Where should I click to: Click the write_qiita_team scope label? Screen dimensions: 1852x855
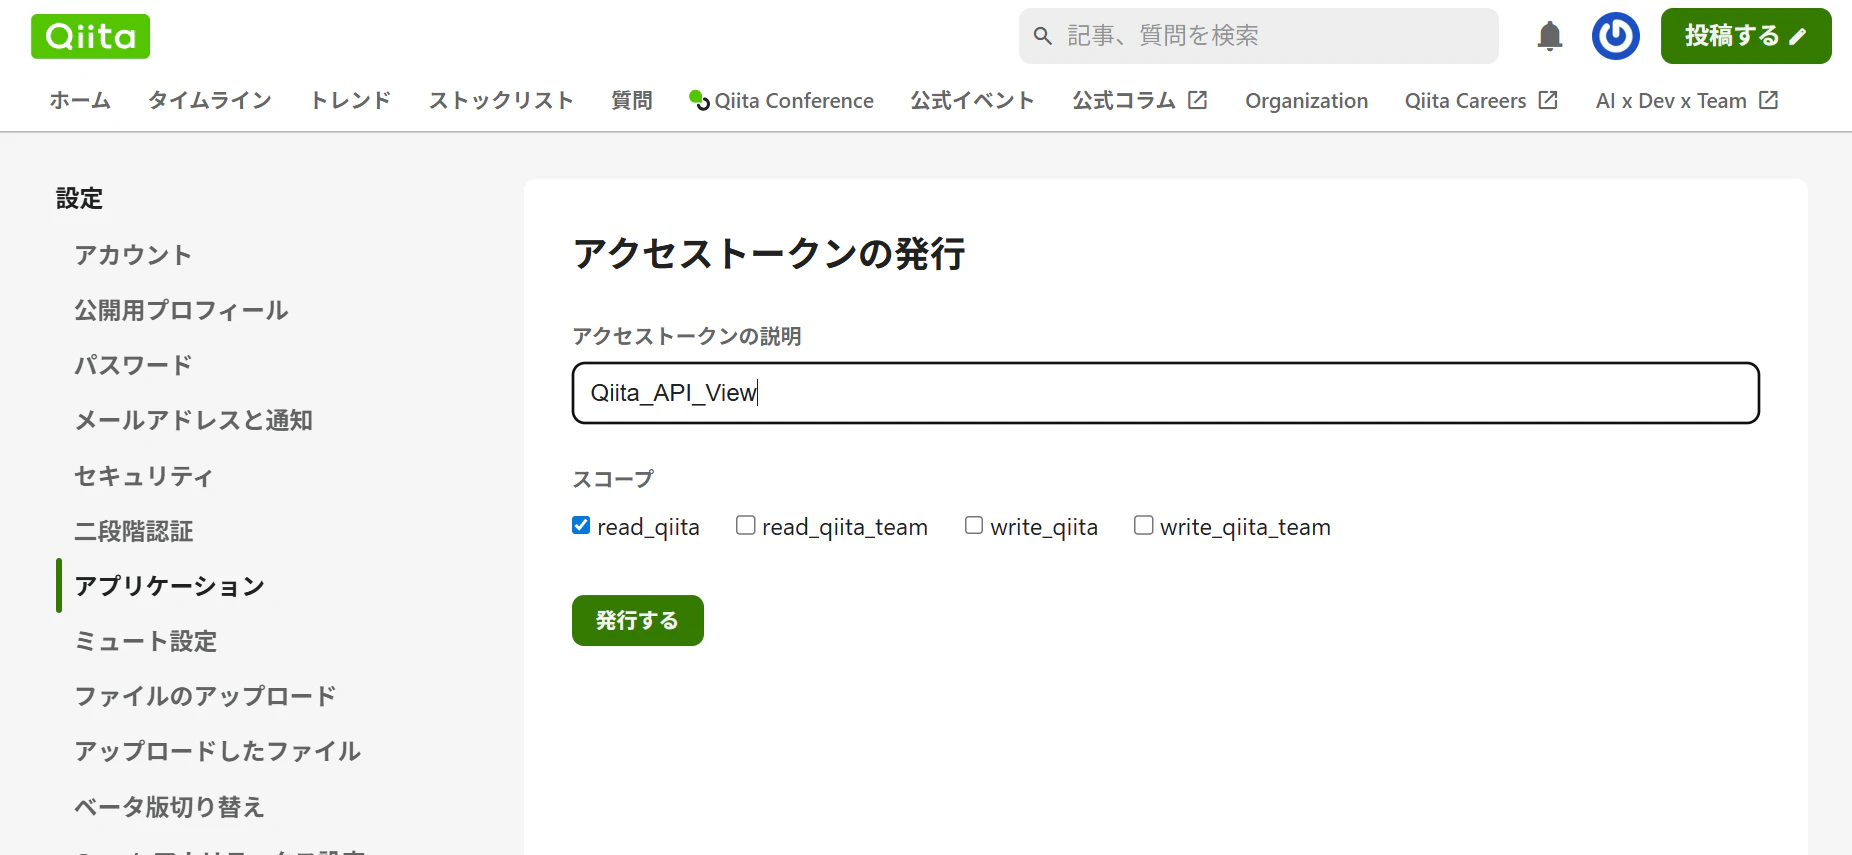(x=1245, y=527)
